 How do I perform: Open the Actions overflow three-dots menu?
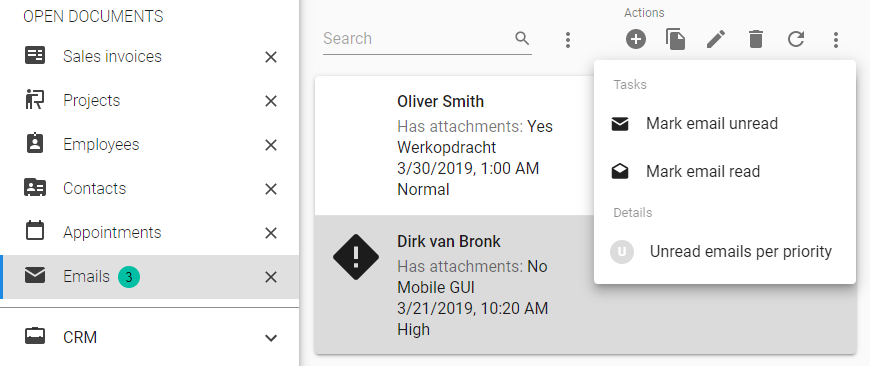836,39
